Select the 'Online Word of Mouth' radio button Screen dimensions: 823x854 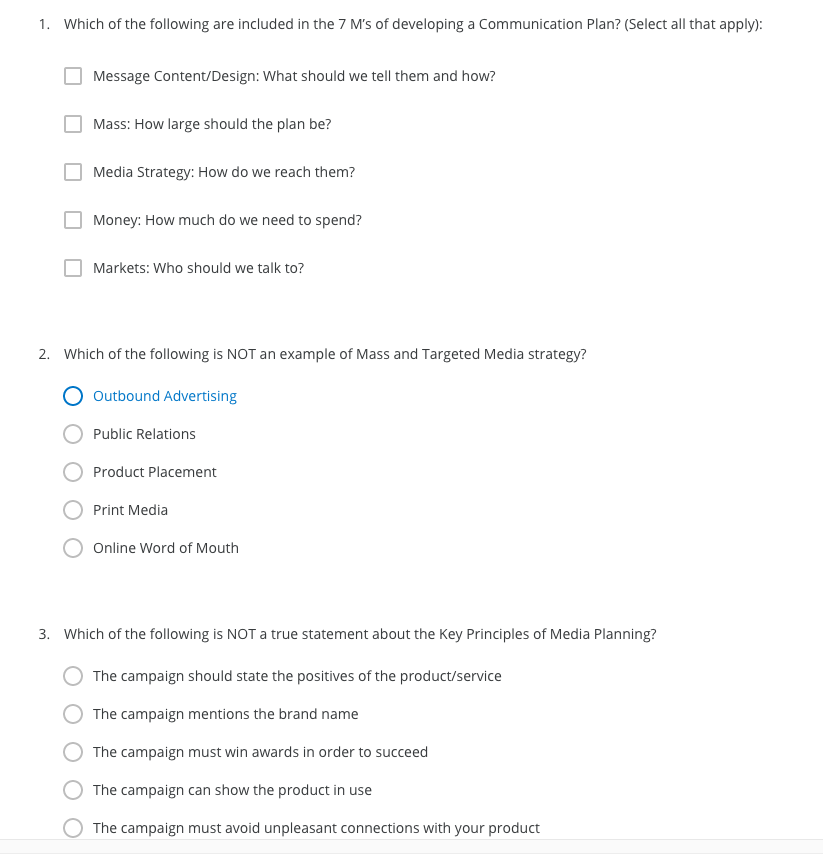tap(72, 548)
